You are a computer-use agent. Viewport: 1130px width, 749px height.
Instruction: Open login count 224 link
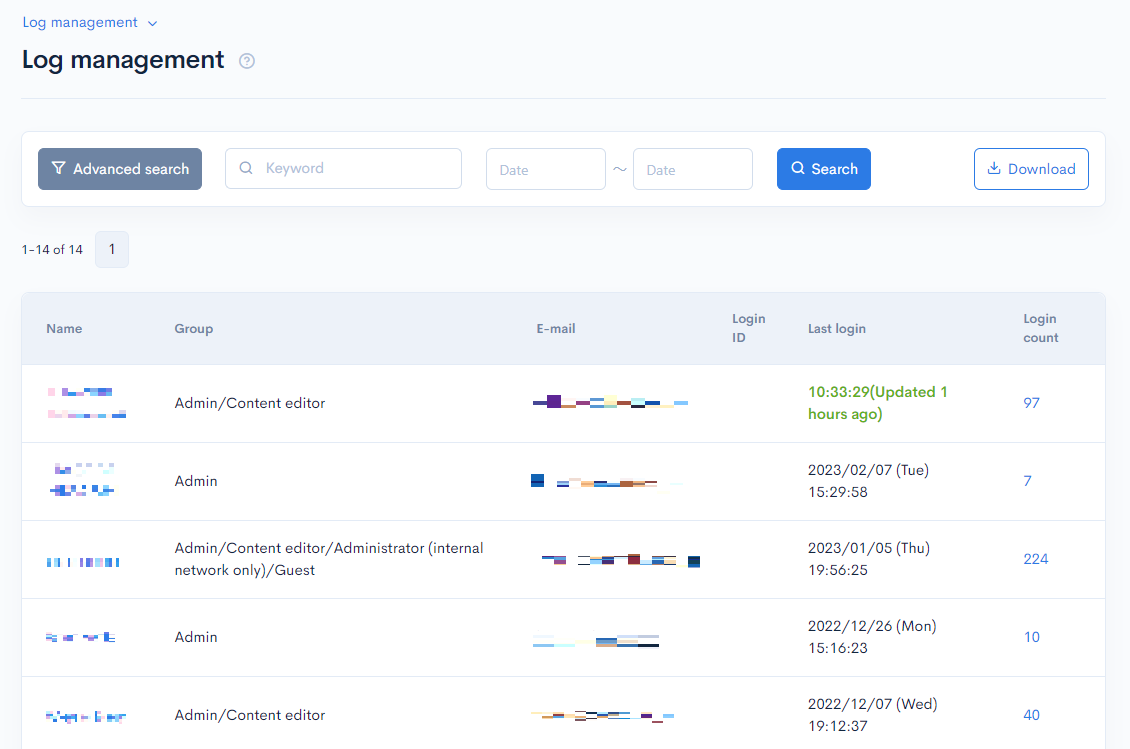point(1035,558)
